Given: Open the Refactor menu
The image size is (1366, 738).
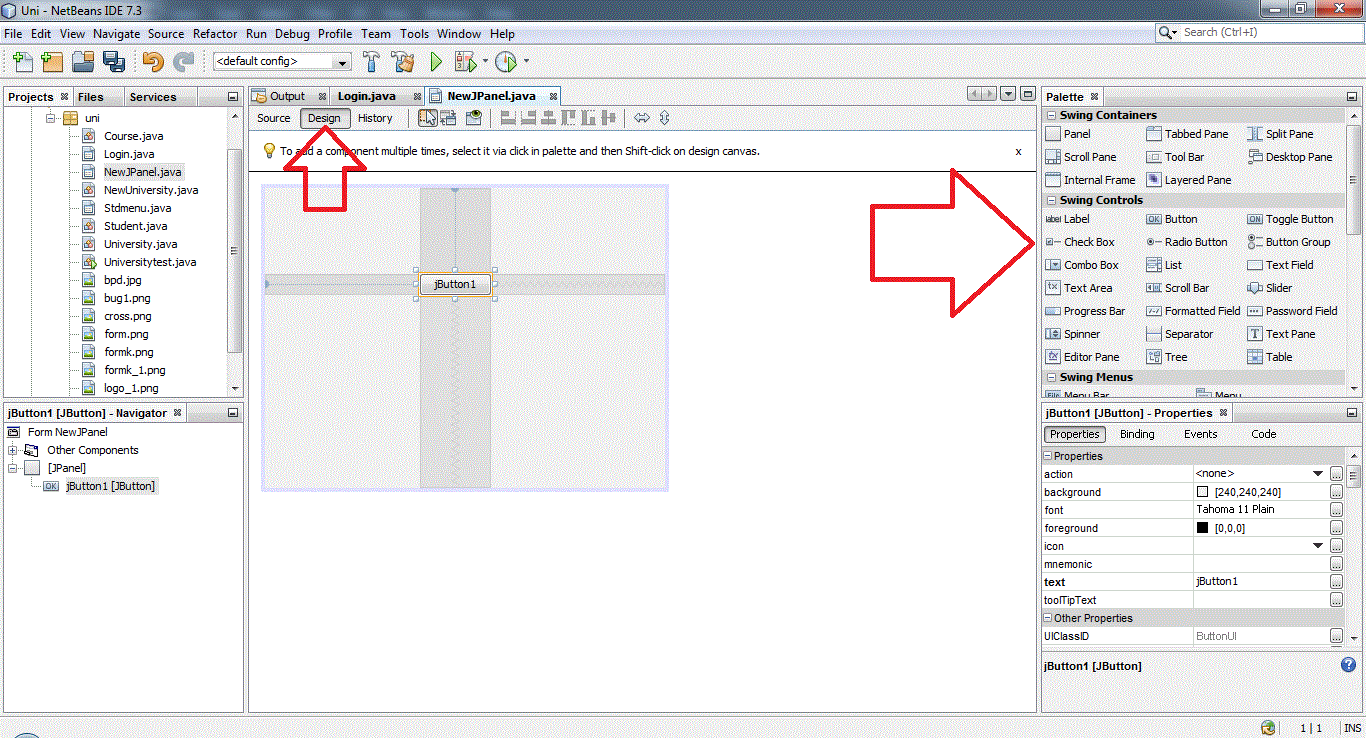Looking at the screenshot, I should [x=215, y=33].
